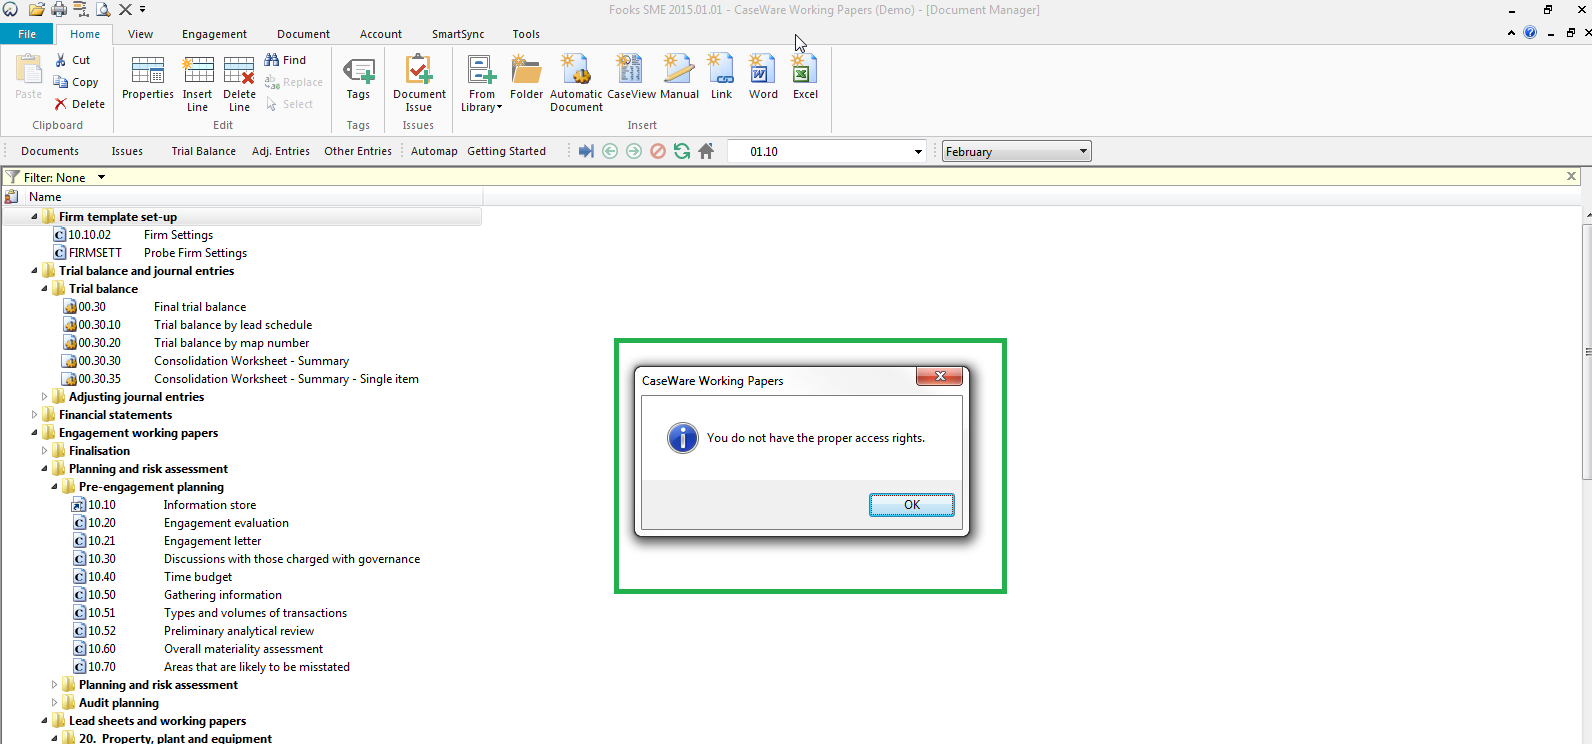
Task: Insert a Manual document
Action: [679, 79]
